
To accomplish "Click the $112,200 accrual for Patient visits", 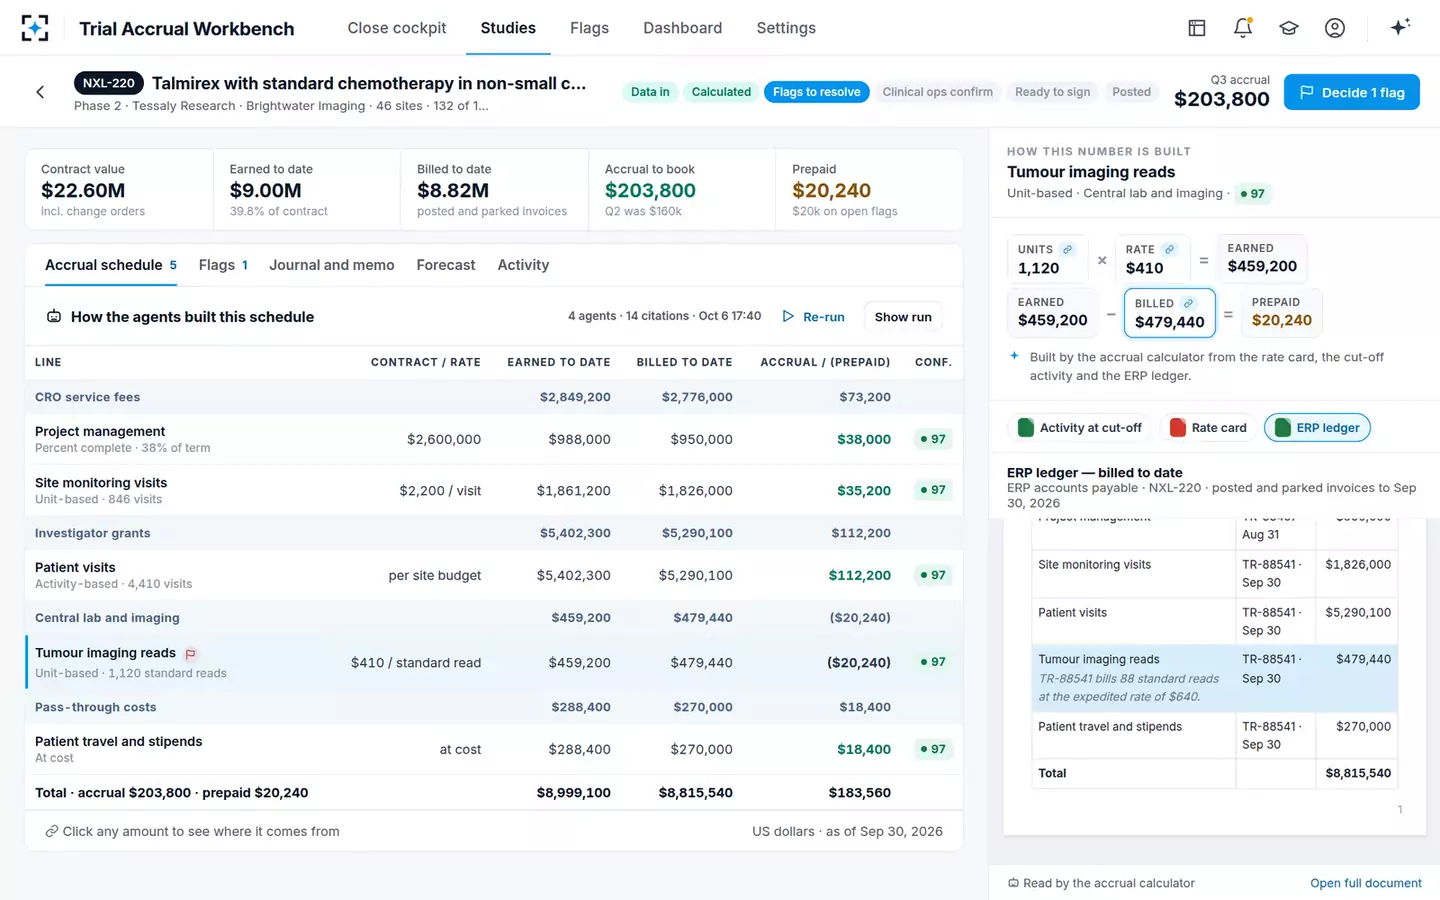I will click(x=859, y=576).
